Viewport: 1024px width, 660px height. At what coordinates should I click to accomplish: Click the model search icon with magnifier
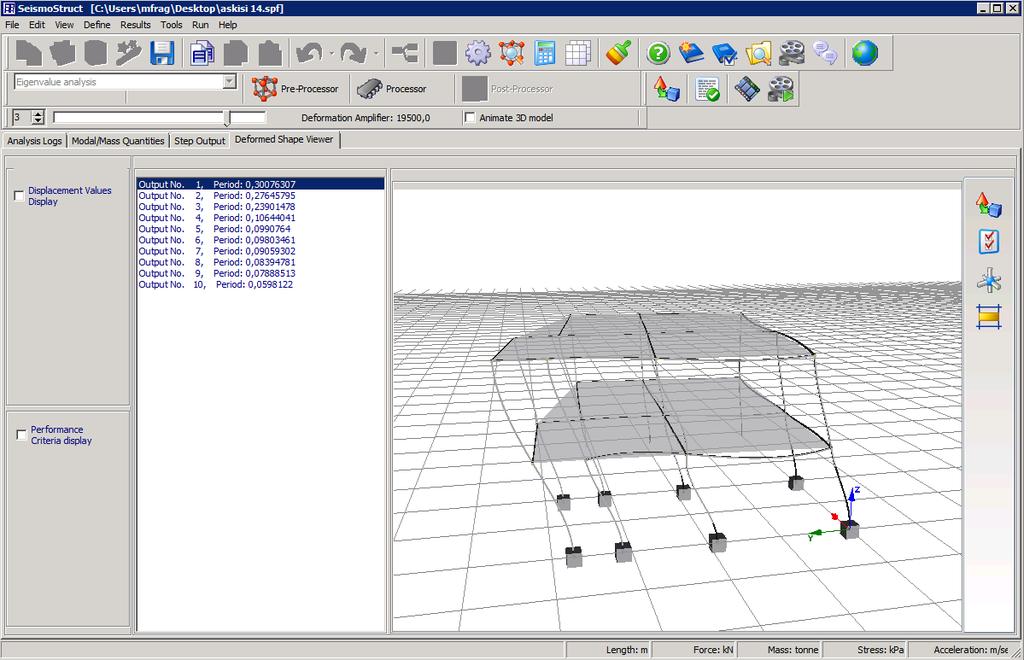pos(511,53)
